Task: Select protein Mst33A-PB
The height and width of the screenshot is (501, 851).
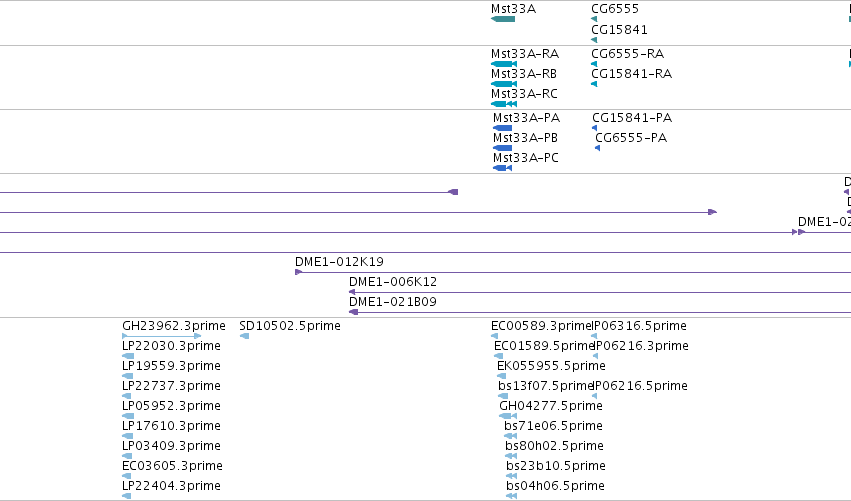Action: (525, 138)
